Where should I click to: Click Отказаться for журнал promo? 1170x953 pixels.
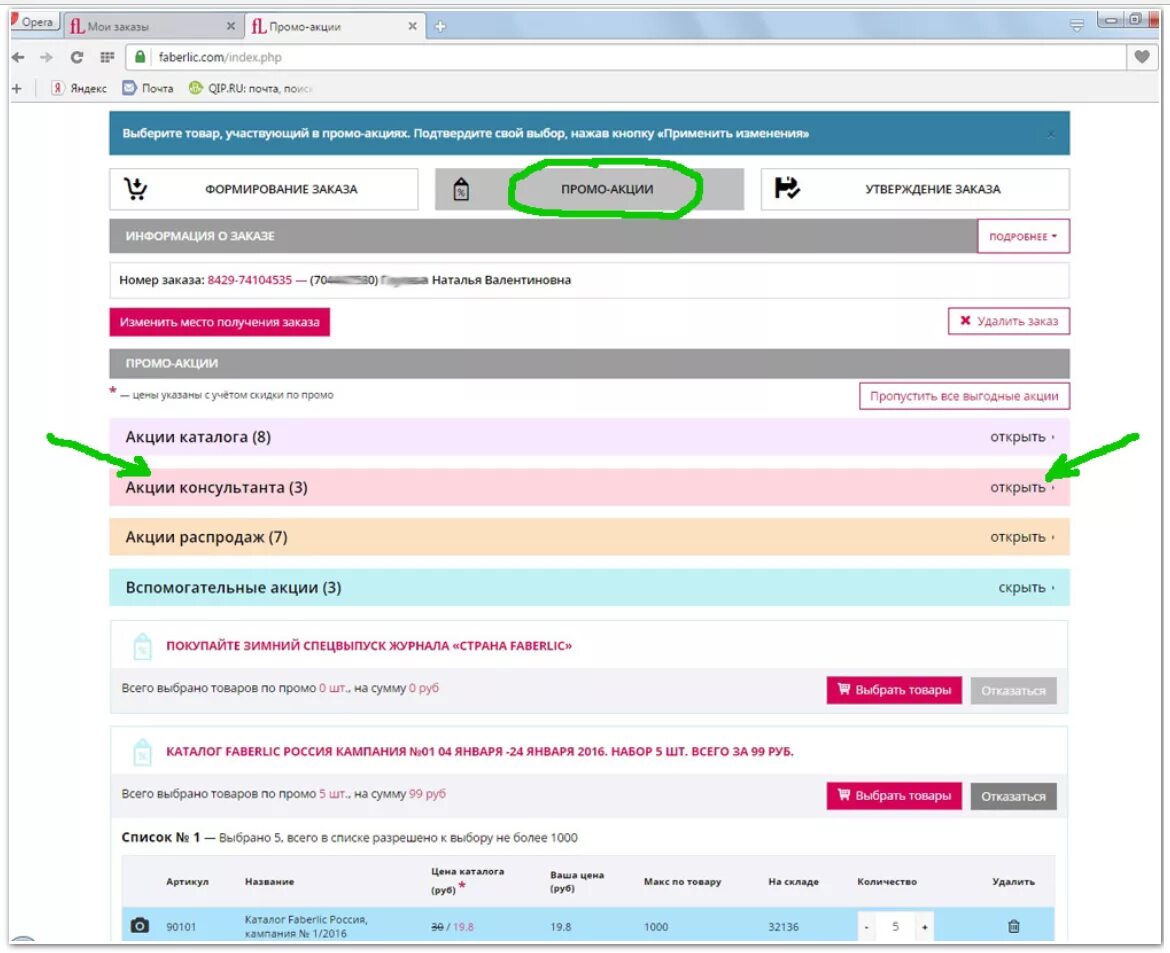[1013, 691]
